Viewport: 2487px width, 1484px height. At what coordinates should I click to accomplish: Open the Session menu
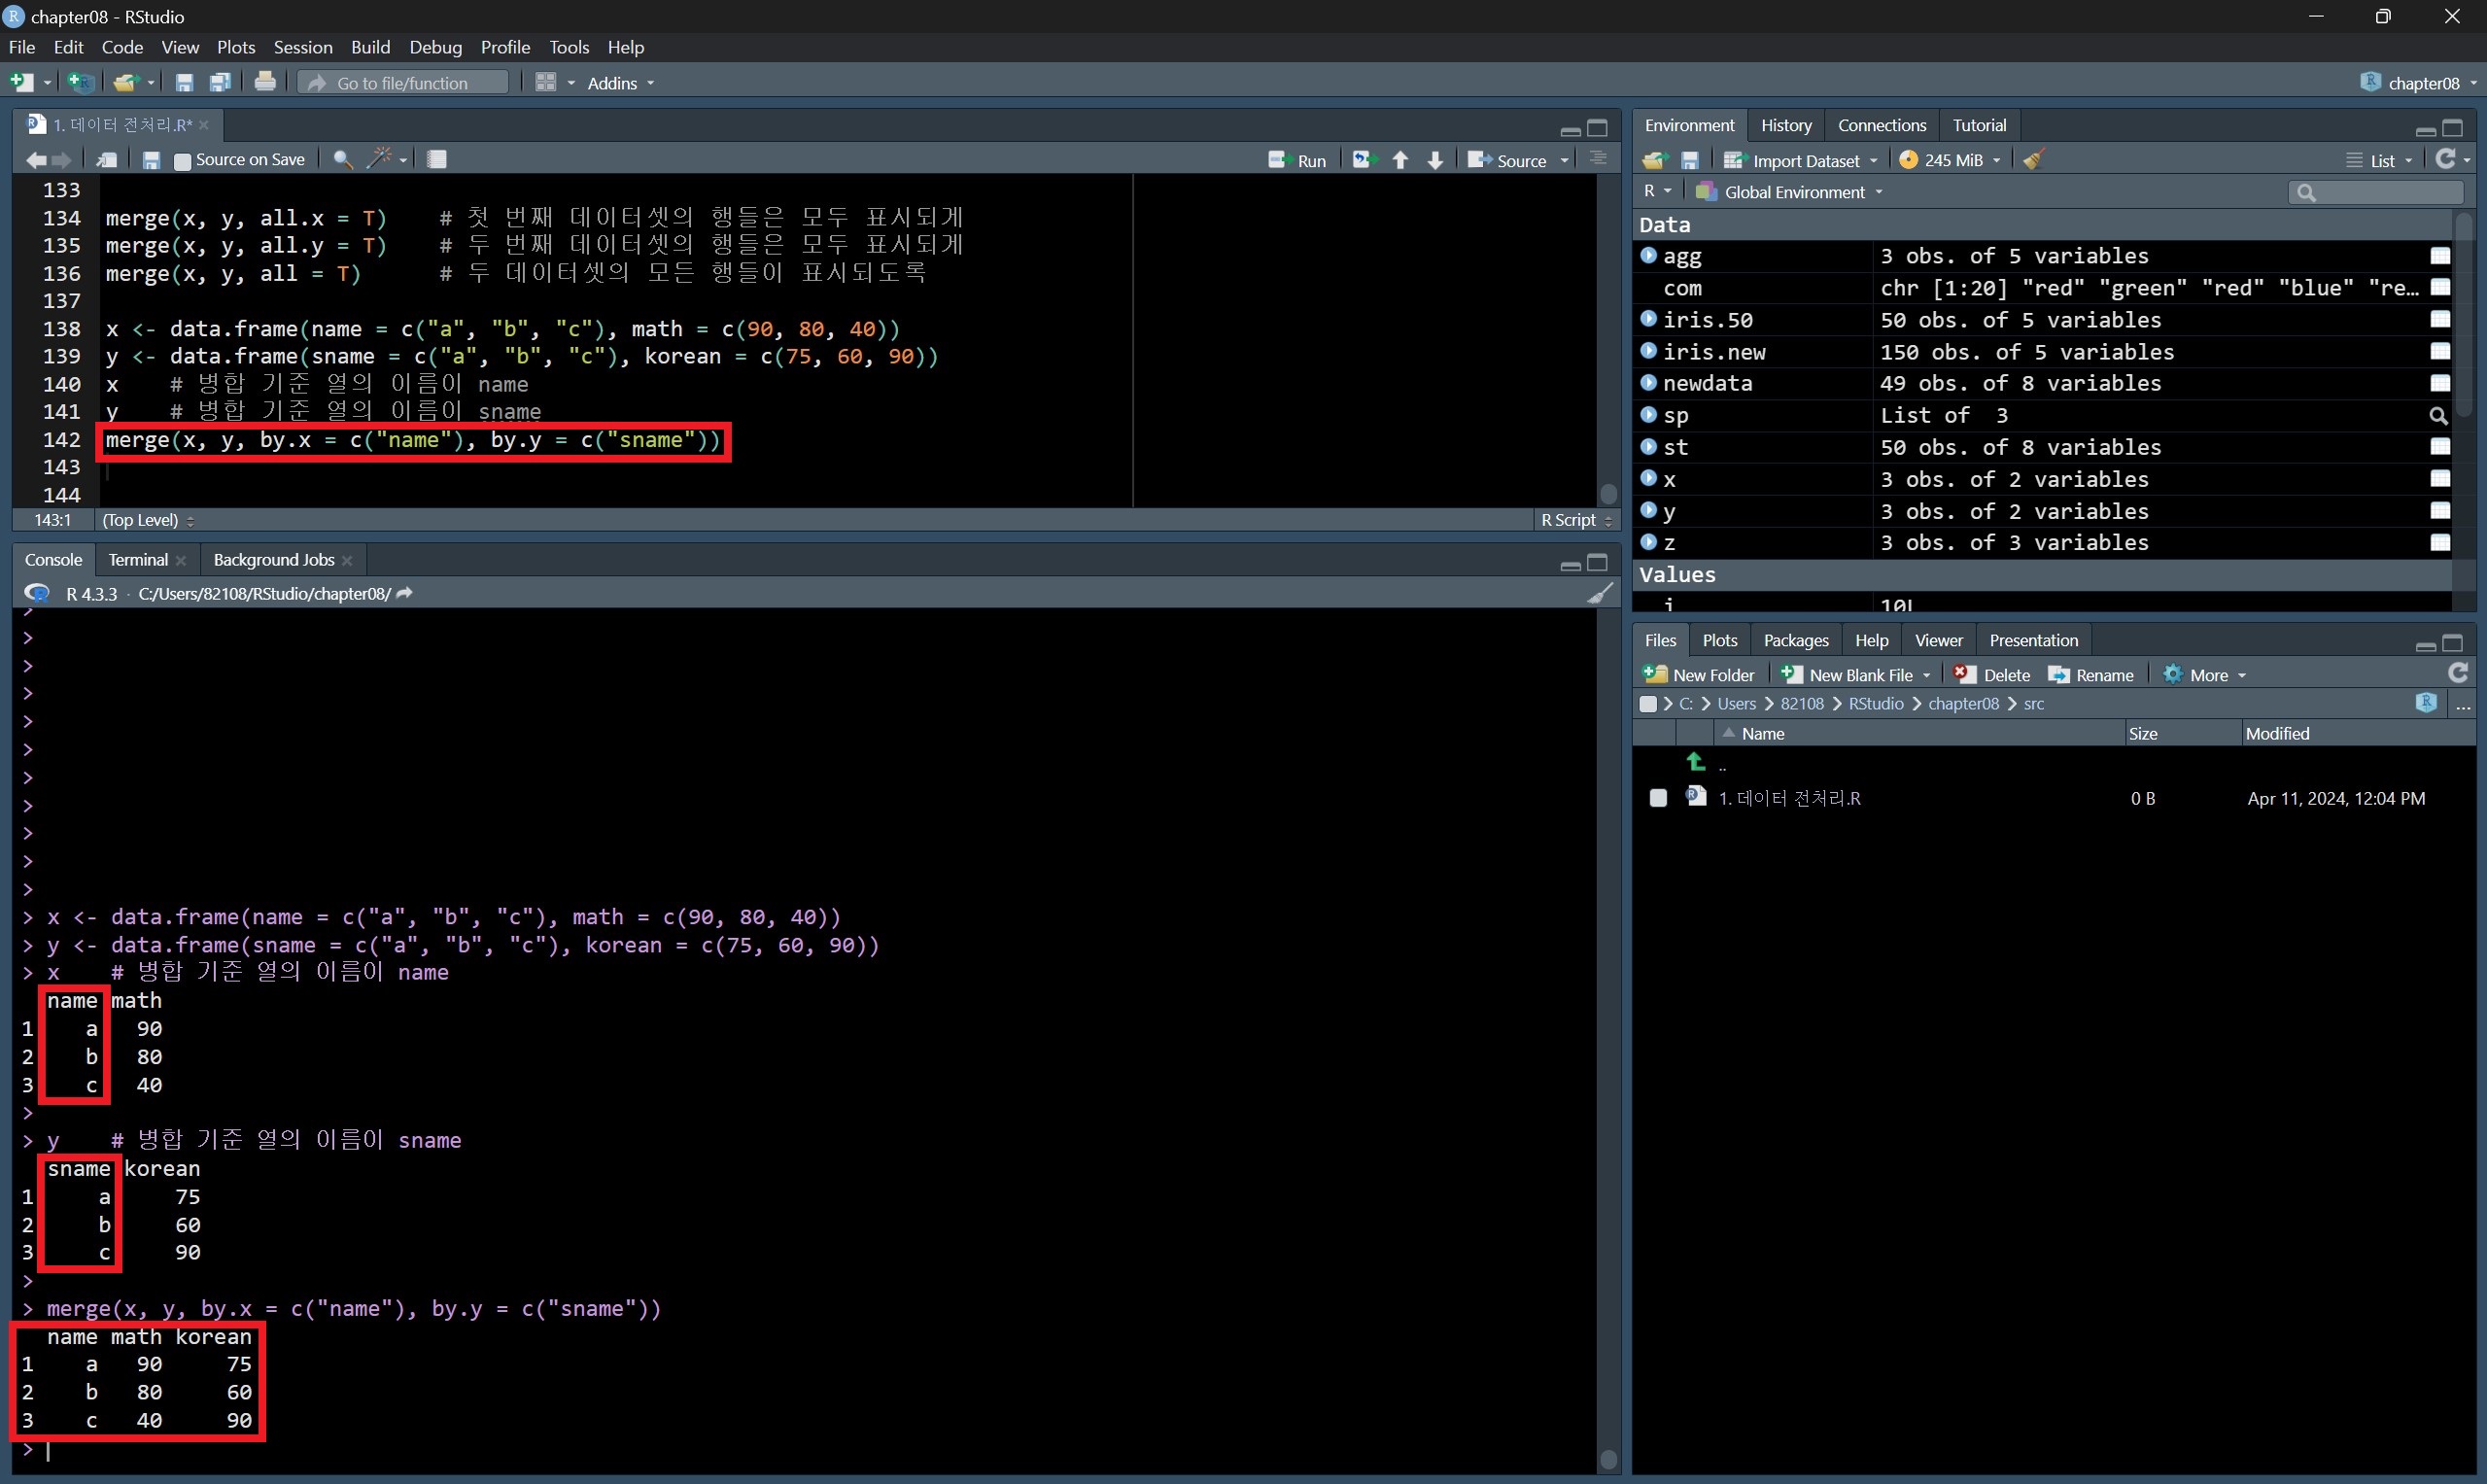point(303,47)
